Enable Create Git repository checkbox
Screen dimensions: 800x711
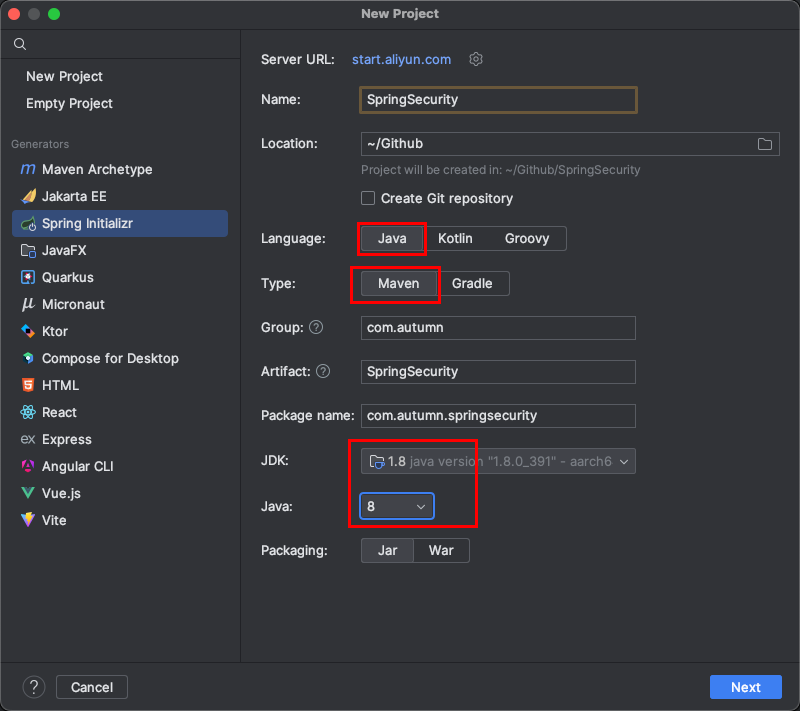click(x=368, y=198)
